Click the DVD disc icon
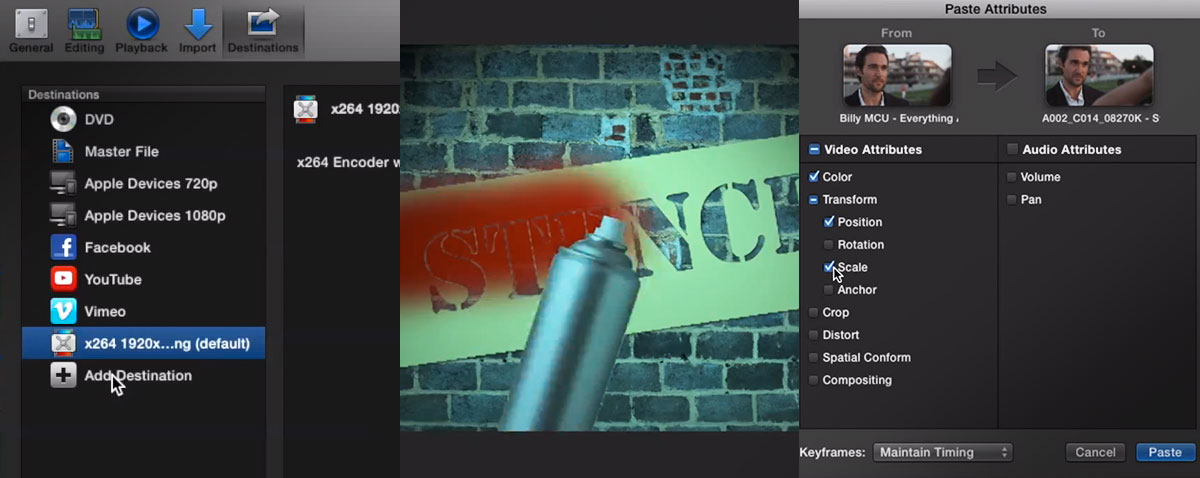1200x478 pixels. [63, 120]
